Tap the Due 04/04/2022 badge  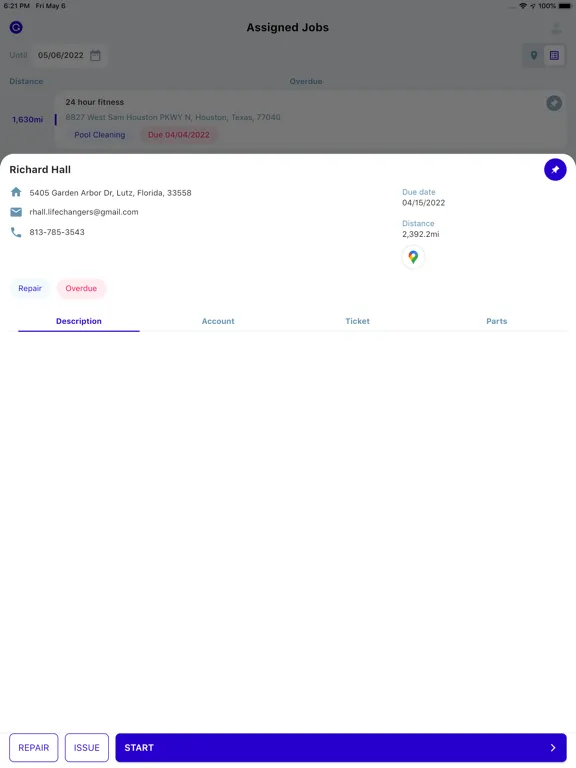[179, 135]
